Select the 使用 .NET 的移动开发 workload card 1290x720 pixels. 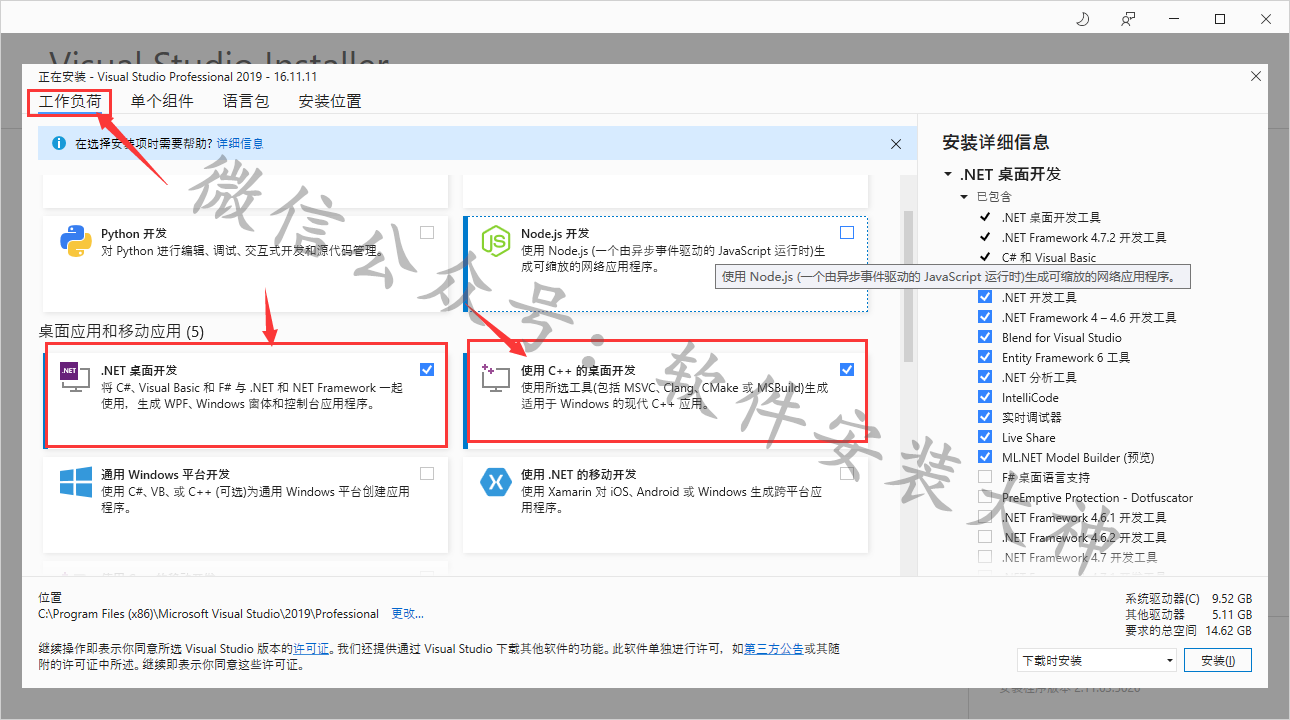click(666, 505)
